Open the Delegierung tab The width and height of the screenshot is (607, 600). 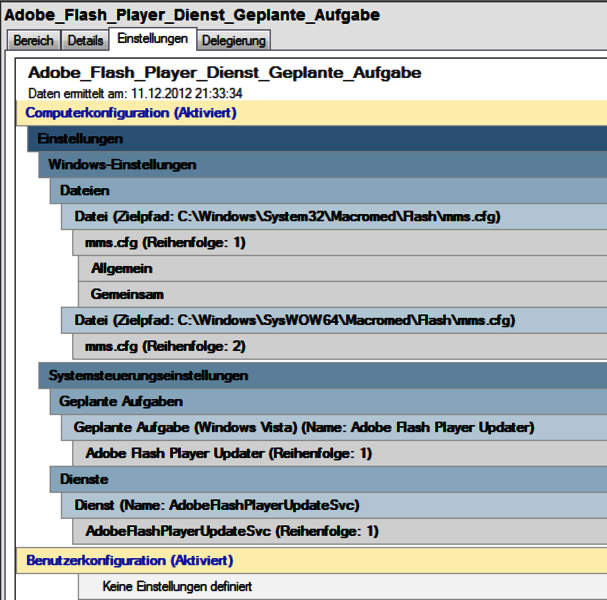pyautogui.click(x=233, y=40)
